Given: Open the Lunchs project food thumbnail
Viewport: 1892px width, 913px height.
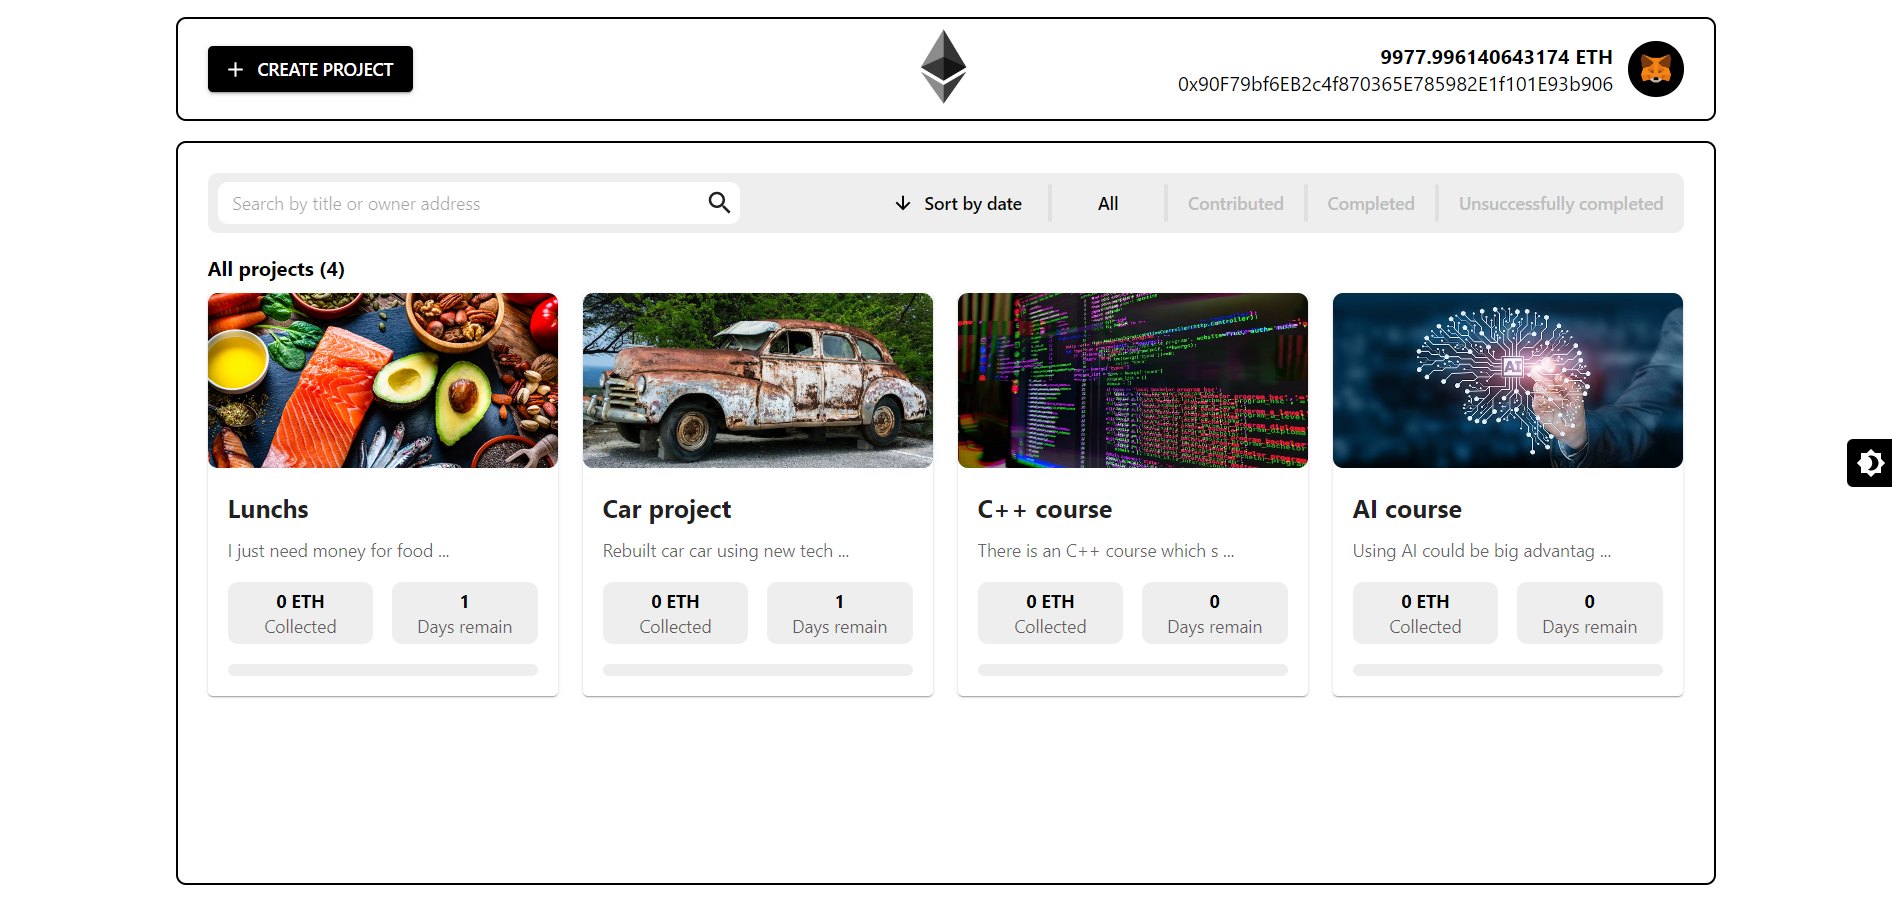Looking at the screenshot, I should (383, 380).
